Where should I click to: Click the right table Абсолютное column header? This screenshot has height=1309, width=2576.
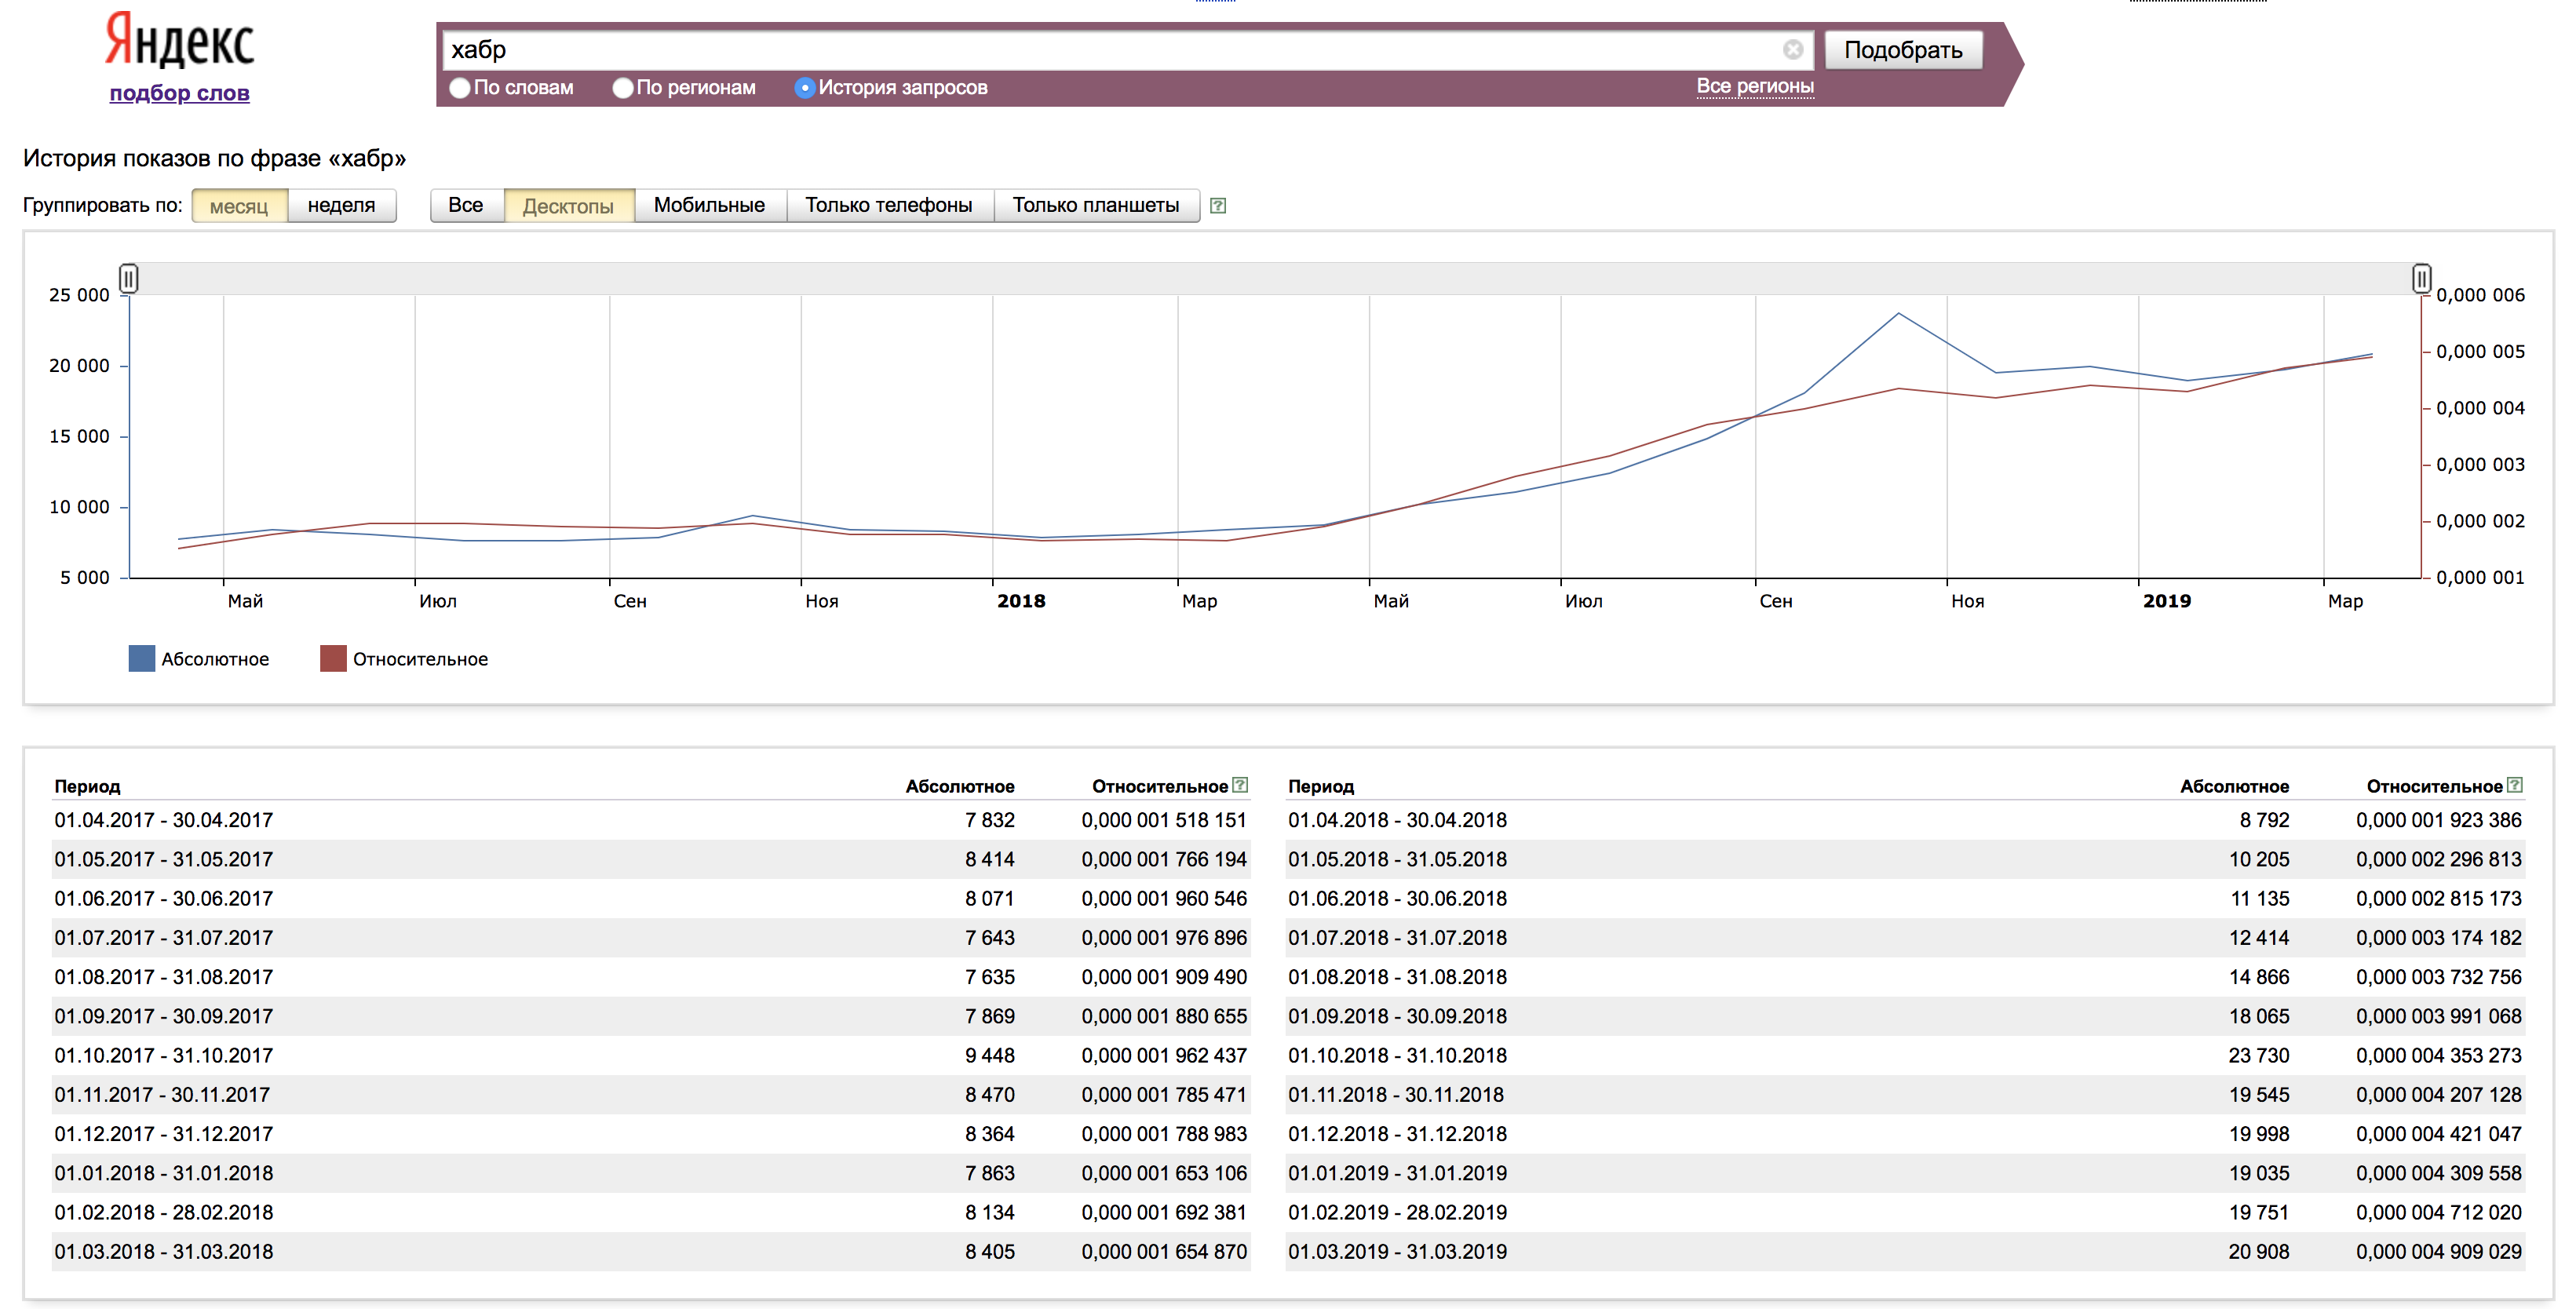pos(2234,787)
